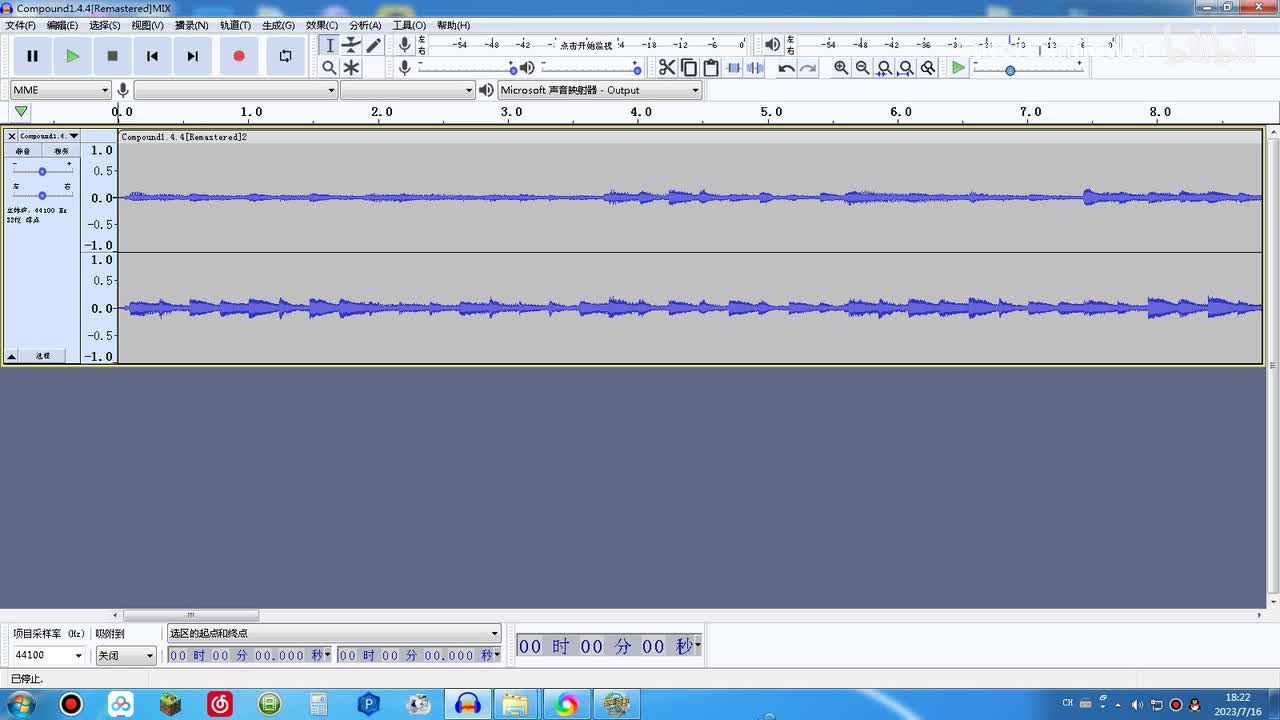
Task: Open Audacity headphones icon in taskbar
Action: tap(467, 704)
